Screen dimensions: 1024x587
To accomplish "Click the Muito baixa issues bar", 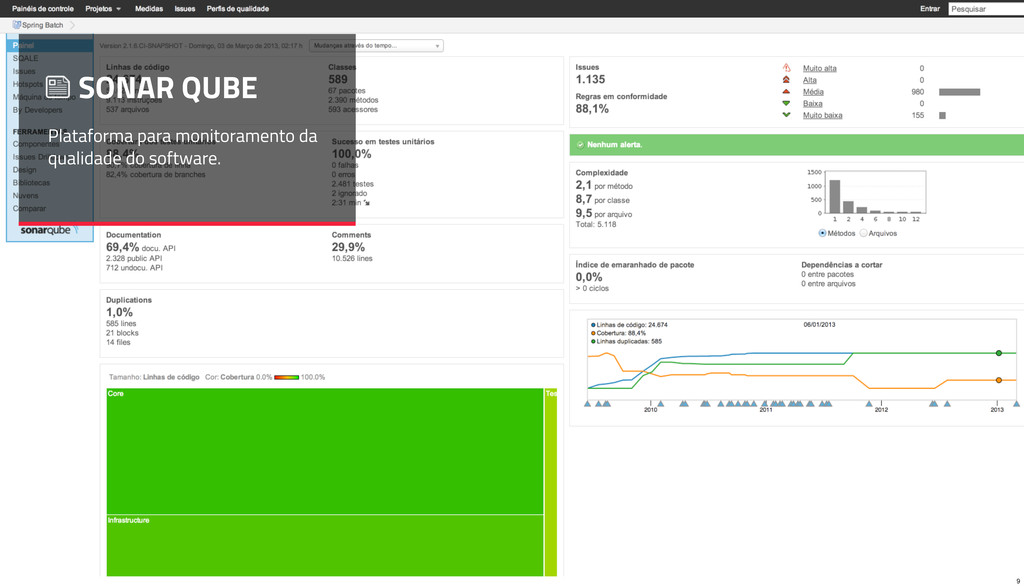I will 942,115.
